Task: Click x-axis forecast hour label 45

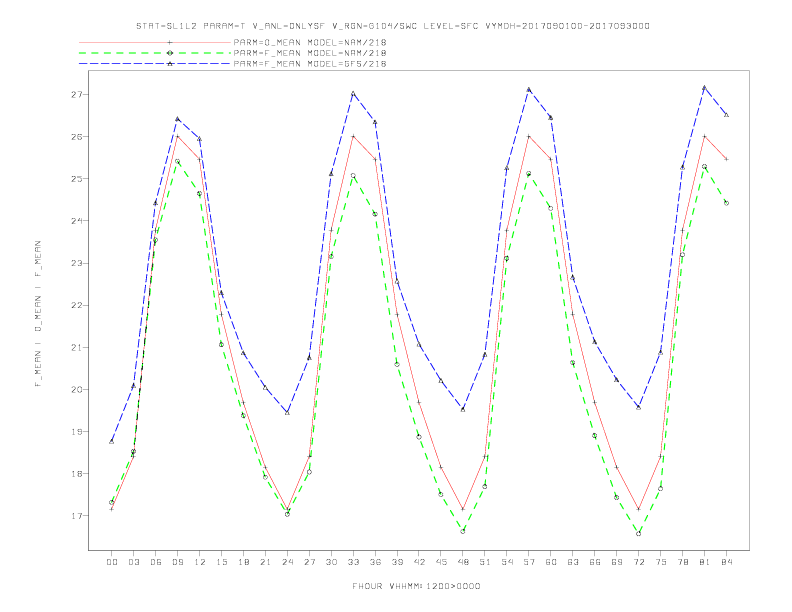Action: click(441, 562)
